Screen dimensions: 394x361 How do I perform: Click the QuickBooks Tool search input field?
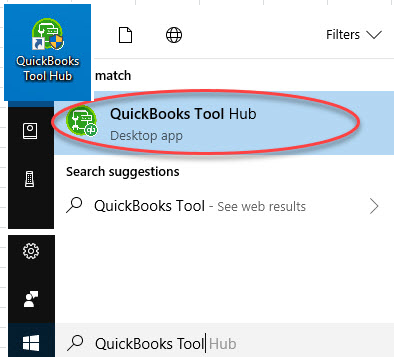pos(225,343)
